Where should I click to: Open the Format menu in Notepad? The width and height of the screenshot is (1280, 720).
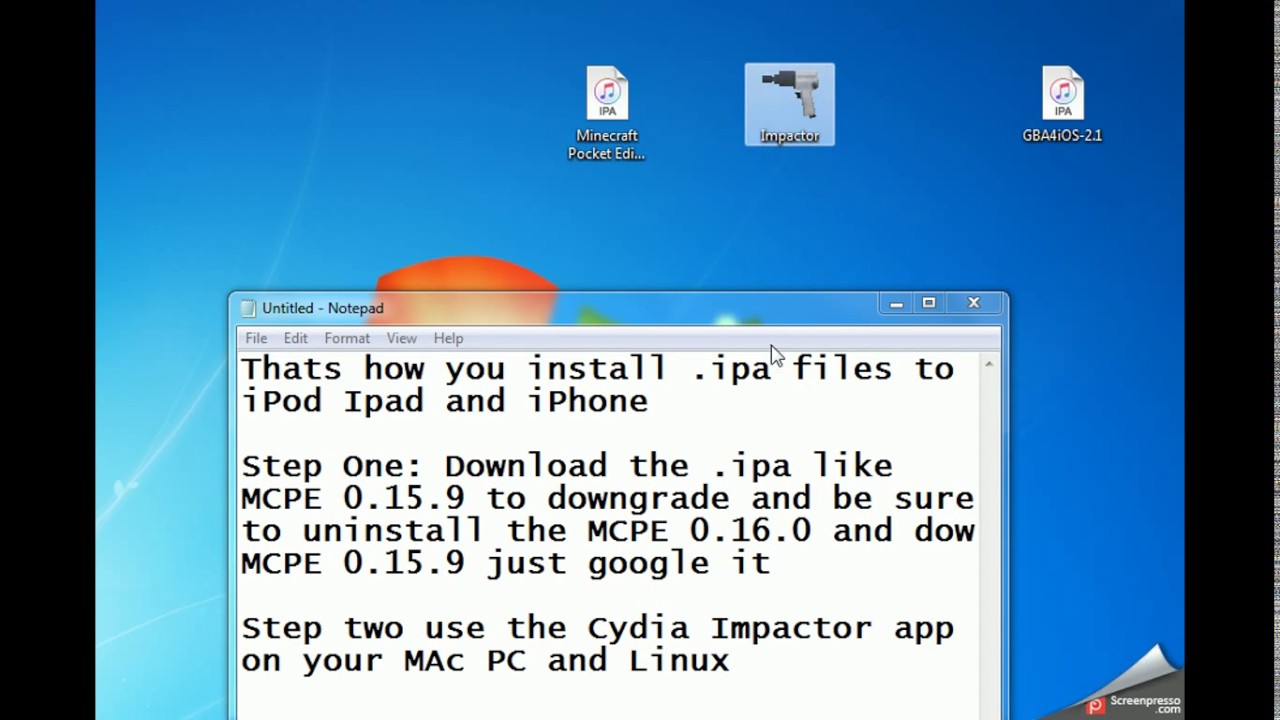(347, 338)
